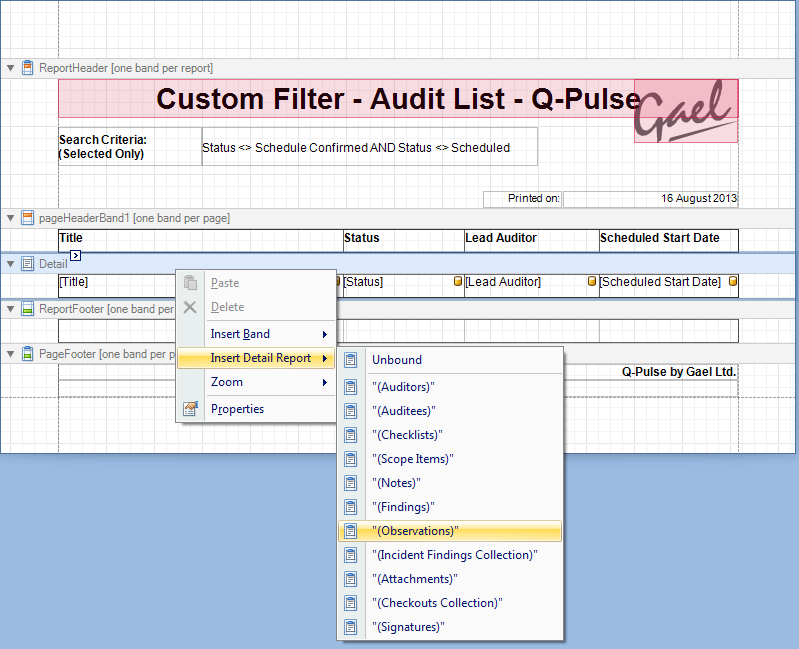Collapse the Detail band
Image resolution: width=799 pixels, height=649 pixels.
pyautogui.click(x=10, y=264)
